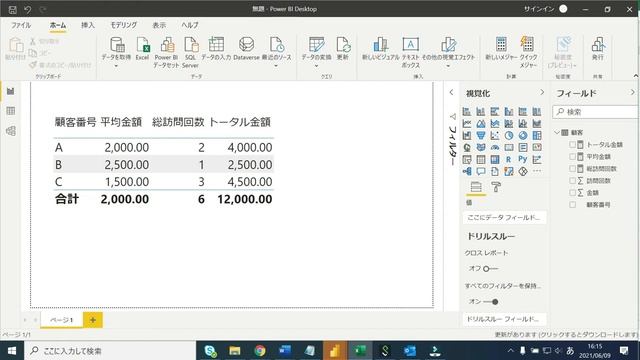The height and width of the screenshot is (360, 640).
Task: Select the pie chart visual
Action: pos(509,136)
